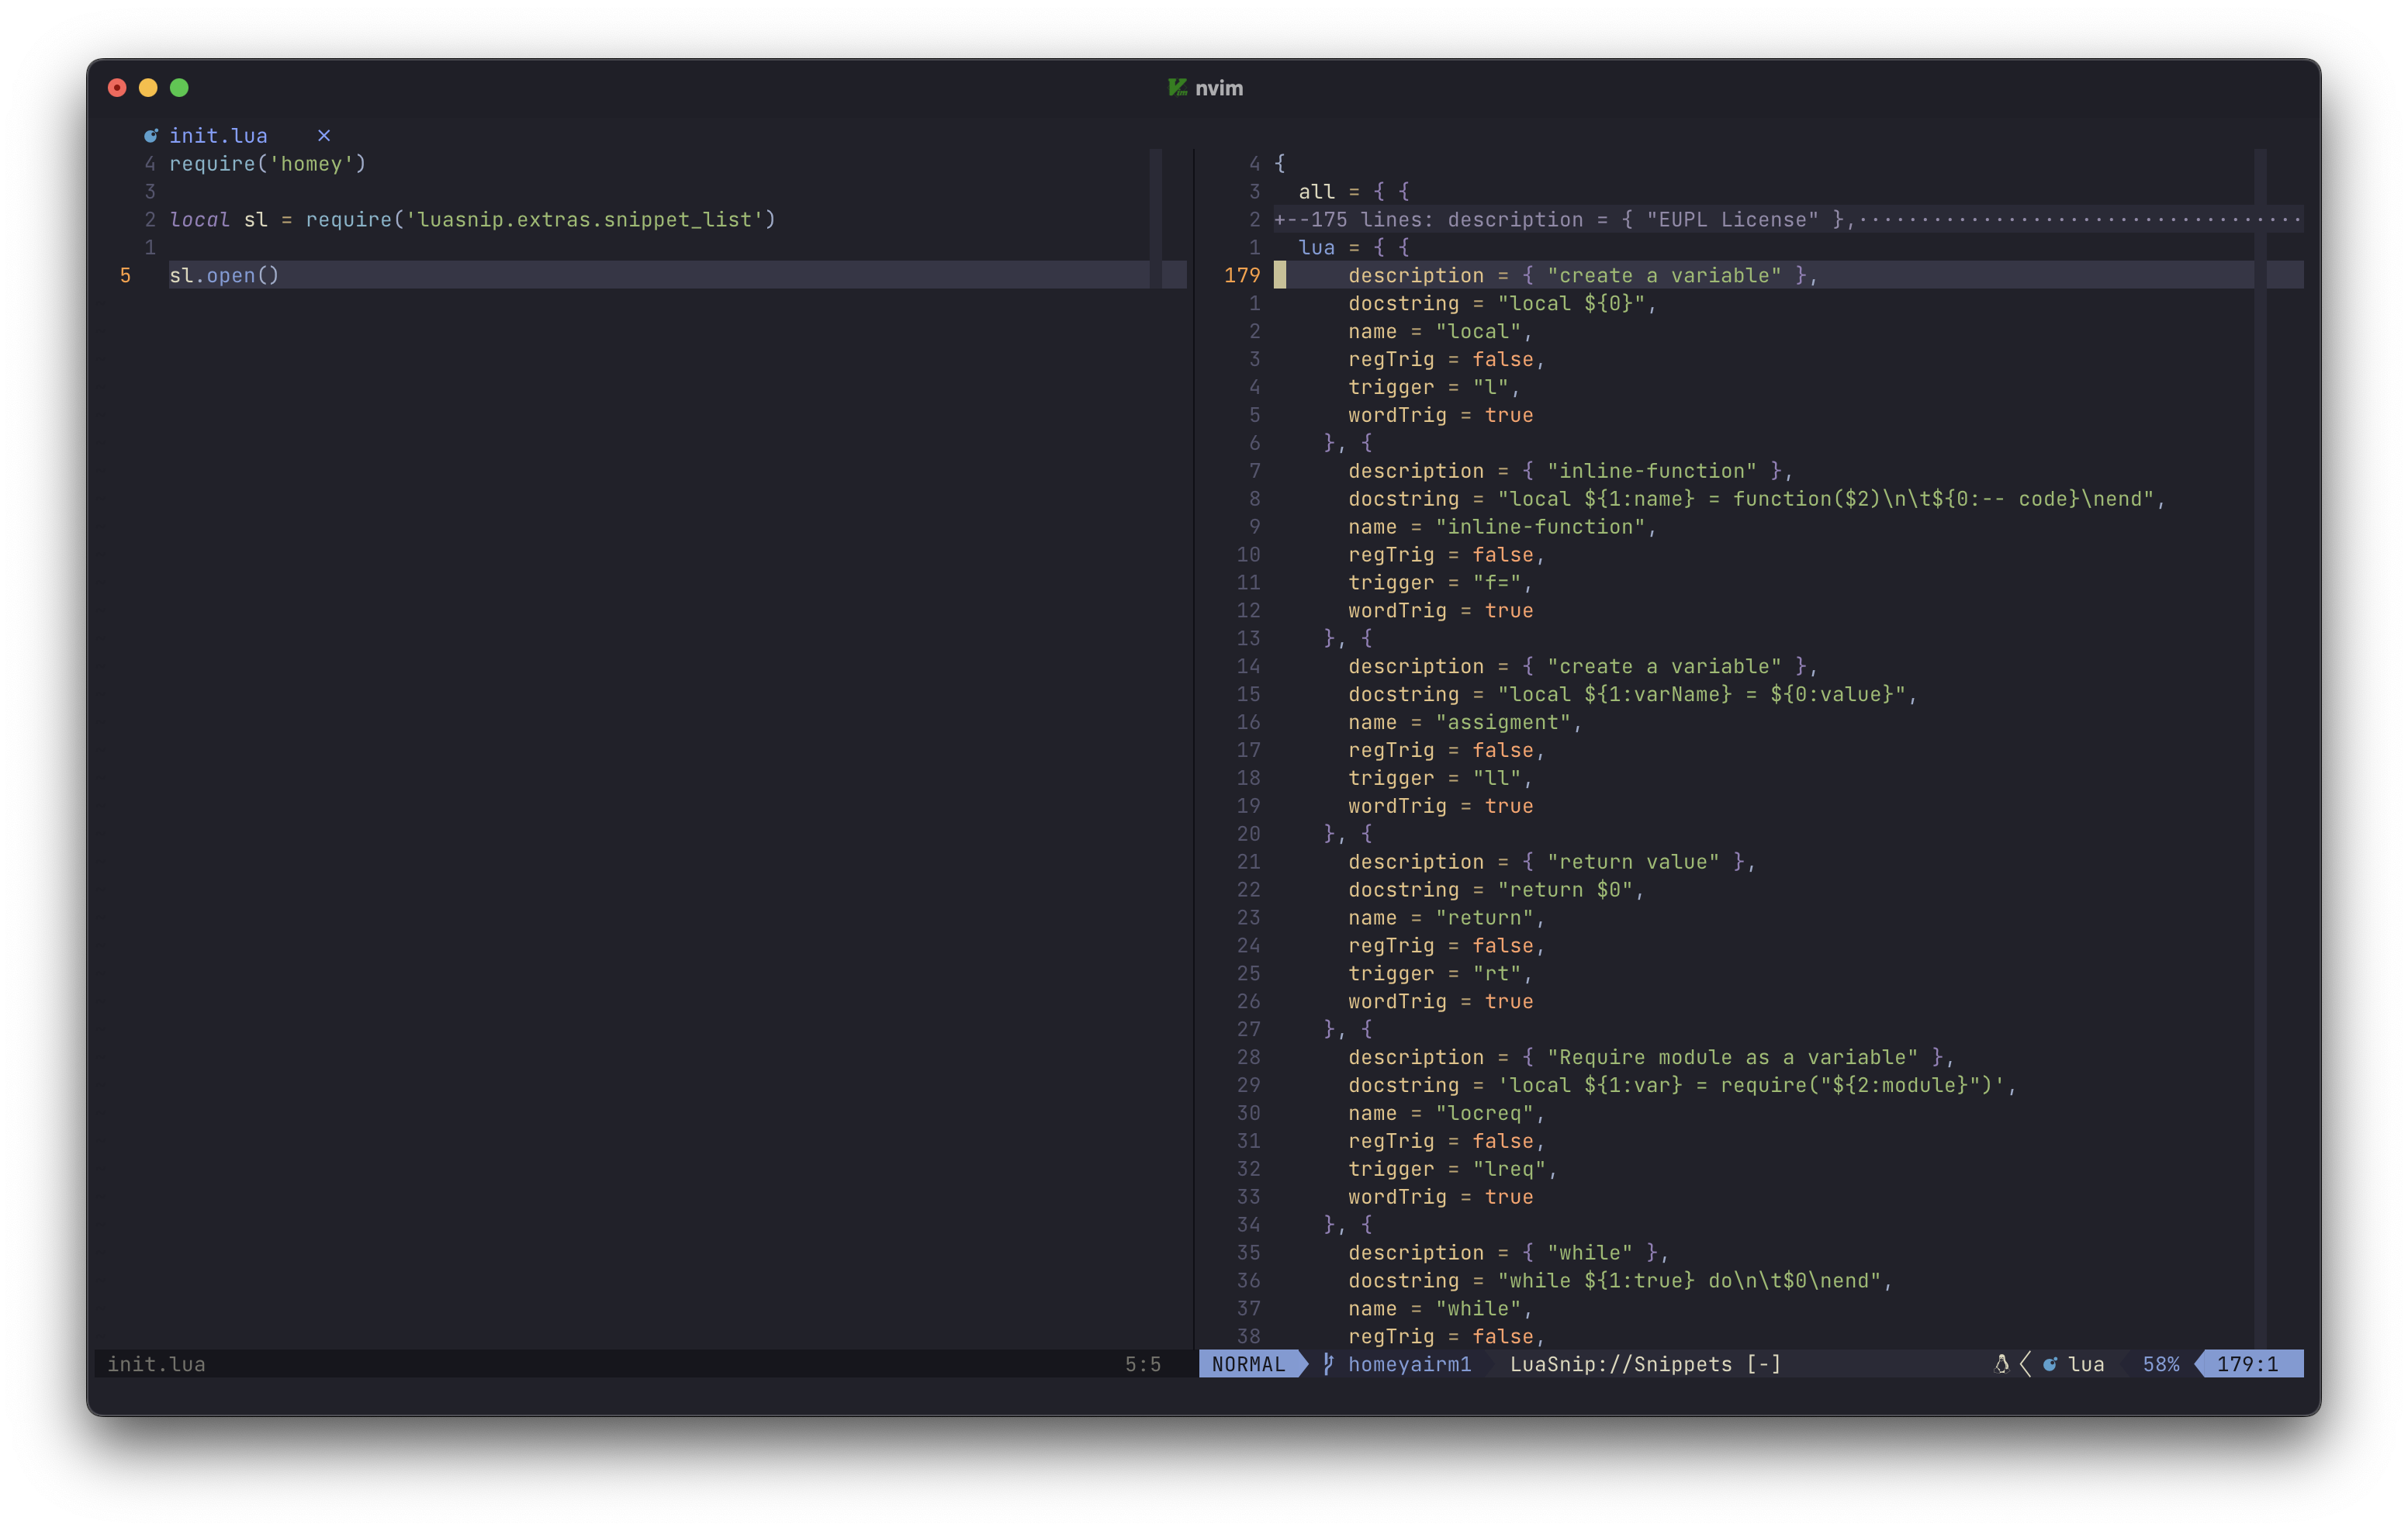Click the yellow minimize window button
The width and height of the screenshot is (2408, 1531).
pos(148,88)
